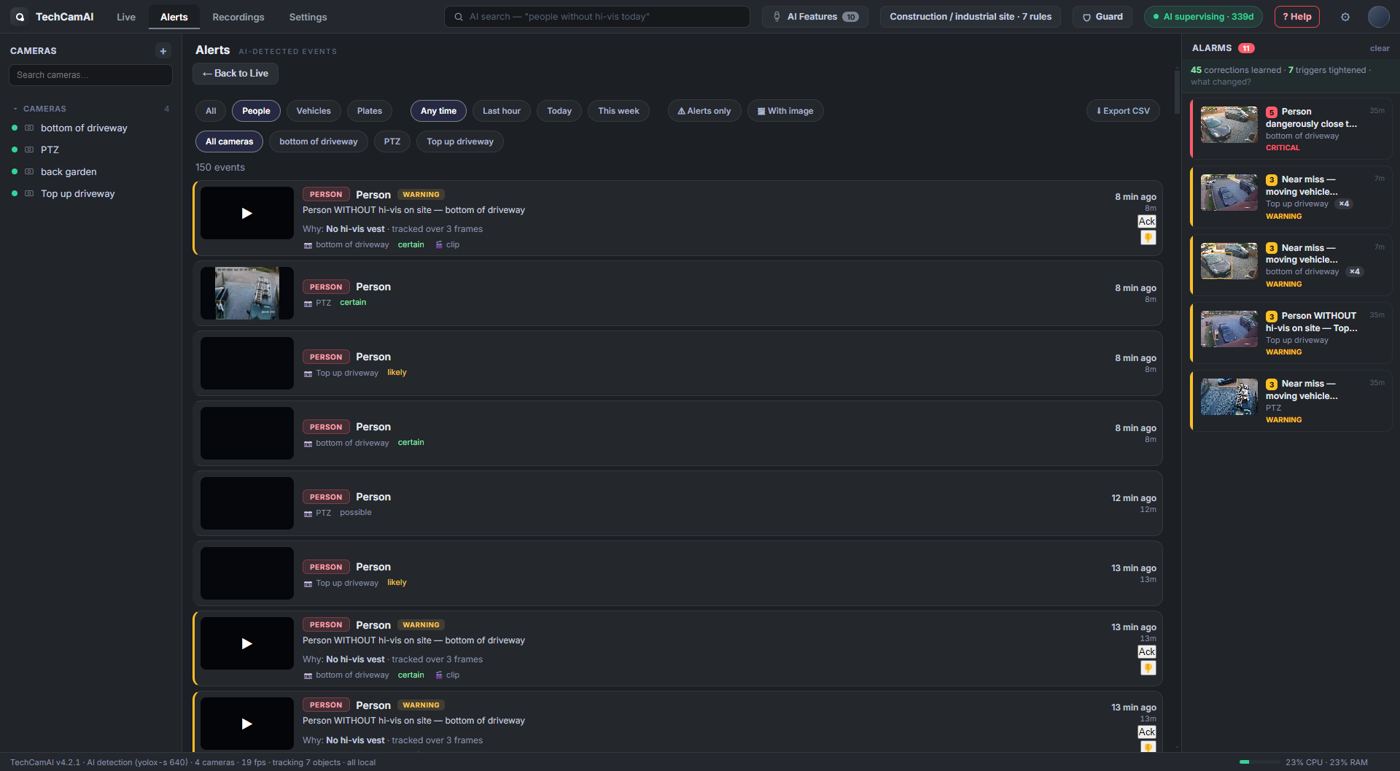Select the Alerts tab
Viewport: 1400px width, 771px height.
pos(174,17)
